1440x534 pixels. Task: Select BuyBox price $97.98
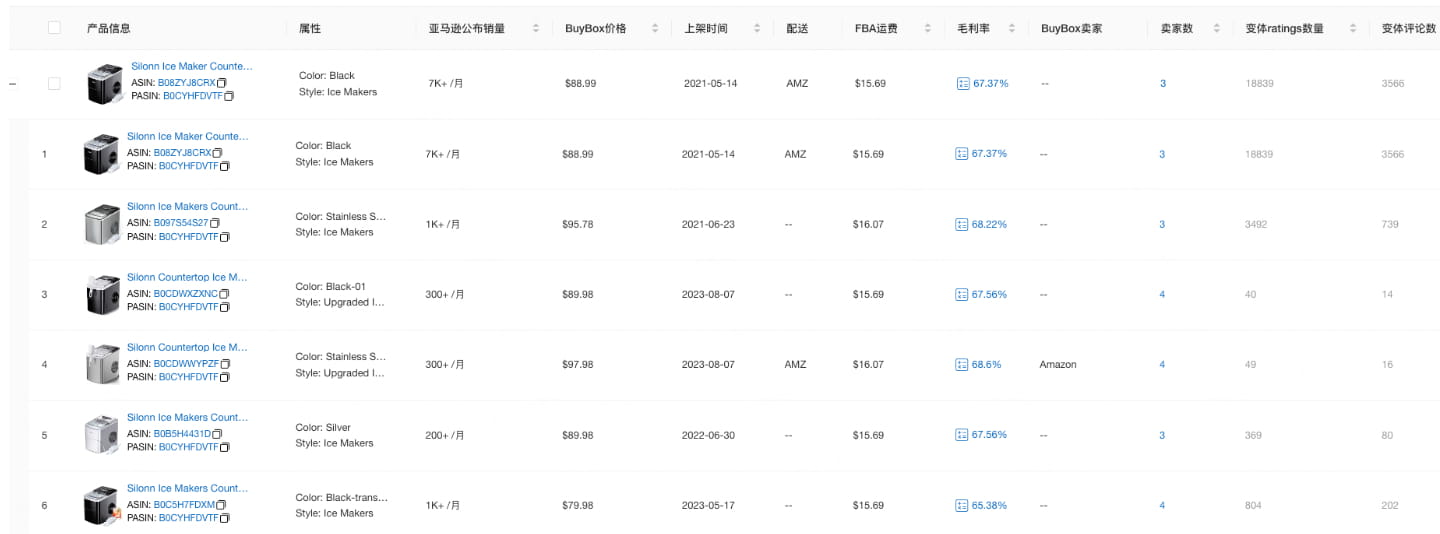click(578, 365)
